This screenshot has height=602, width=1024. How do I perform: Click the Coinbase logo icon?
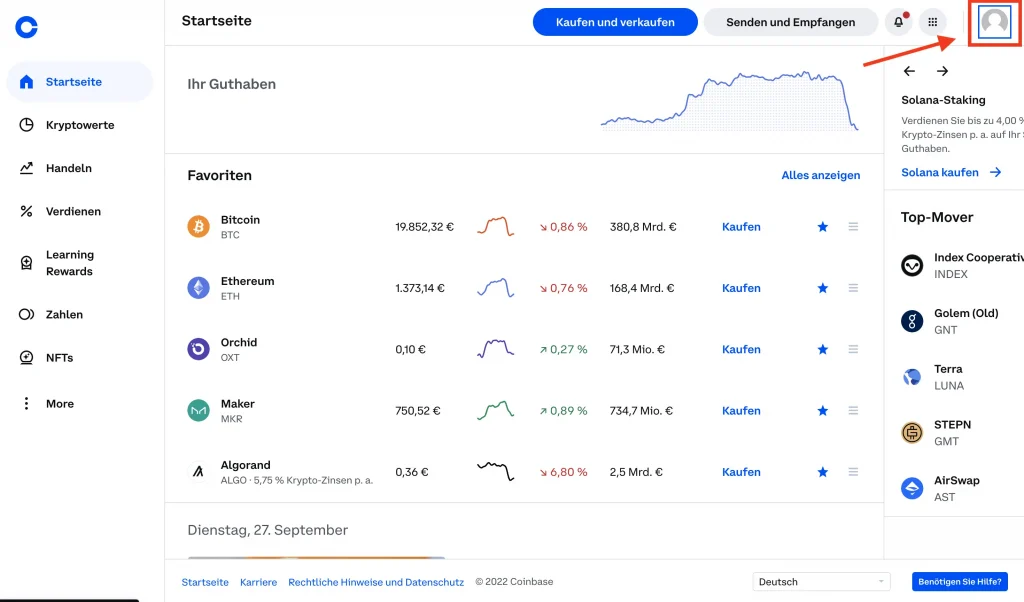(x=27, y=27)
